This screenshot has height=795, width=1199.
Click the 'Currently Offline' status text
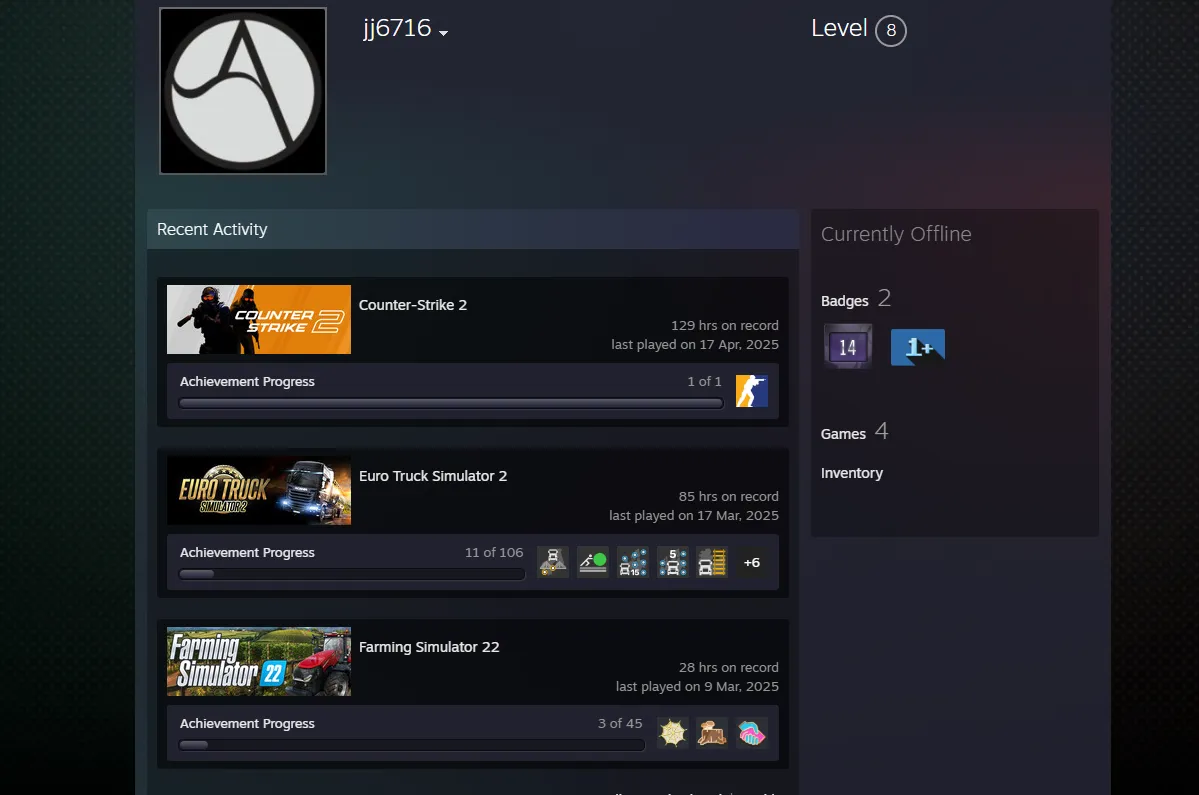pos(896,234)
